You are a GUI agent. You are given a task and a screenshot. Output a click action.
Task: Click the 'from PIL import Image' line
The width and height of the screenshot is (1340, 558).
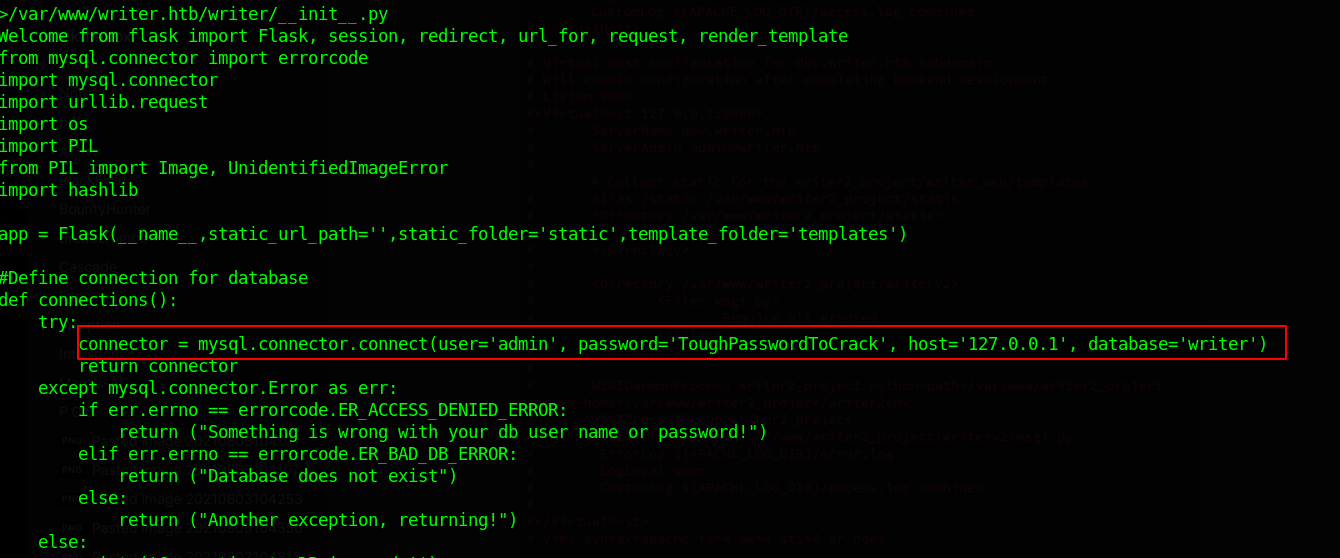(x=224, y=168)
